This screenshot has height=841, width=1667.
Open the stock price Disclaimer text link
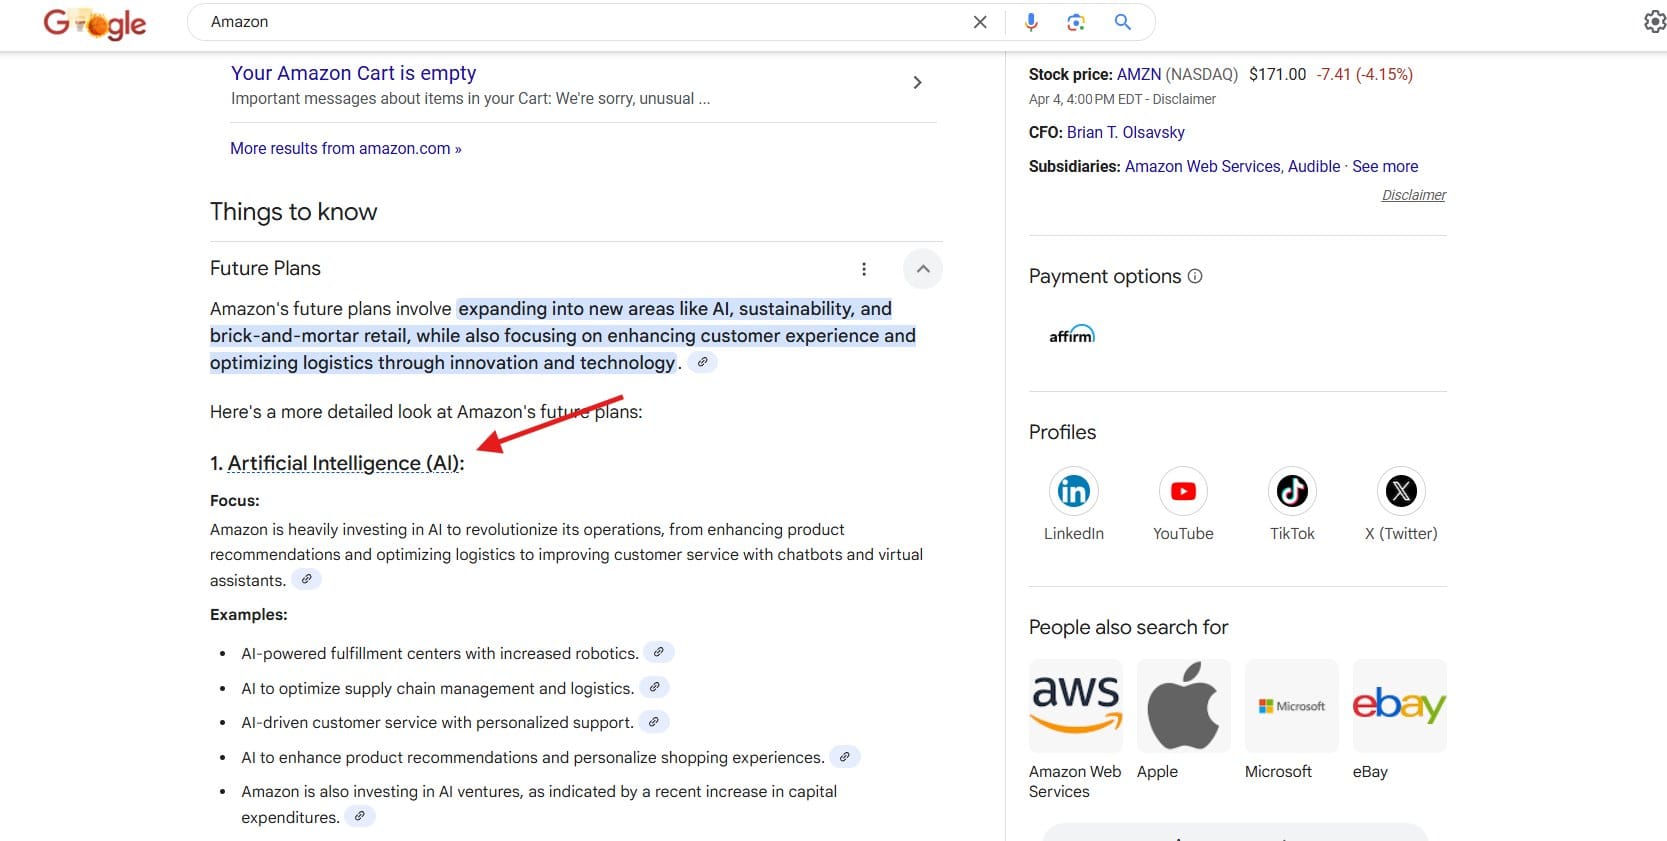point(1184,99)
